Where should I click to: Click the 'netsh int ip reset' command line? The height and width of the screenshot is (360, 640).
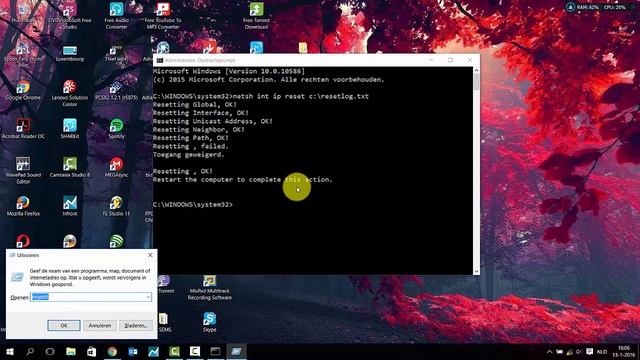(260, 96)
